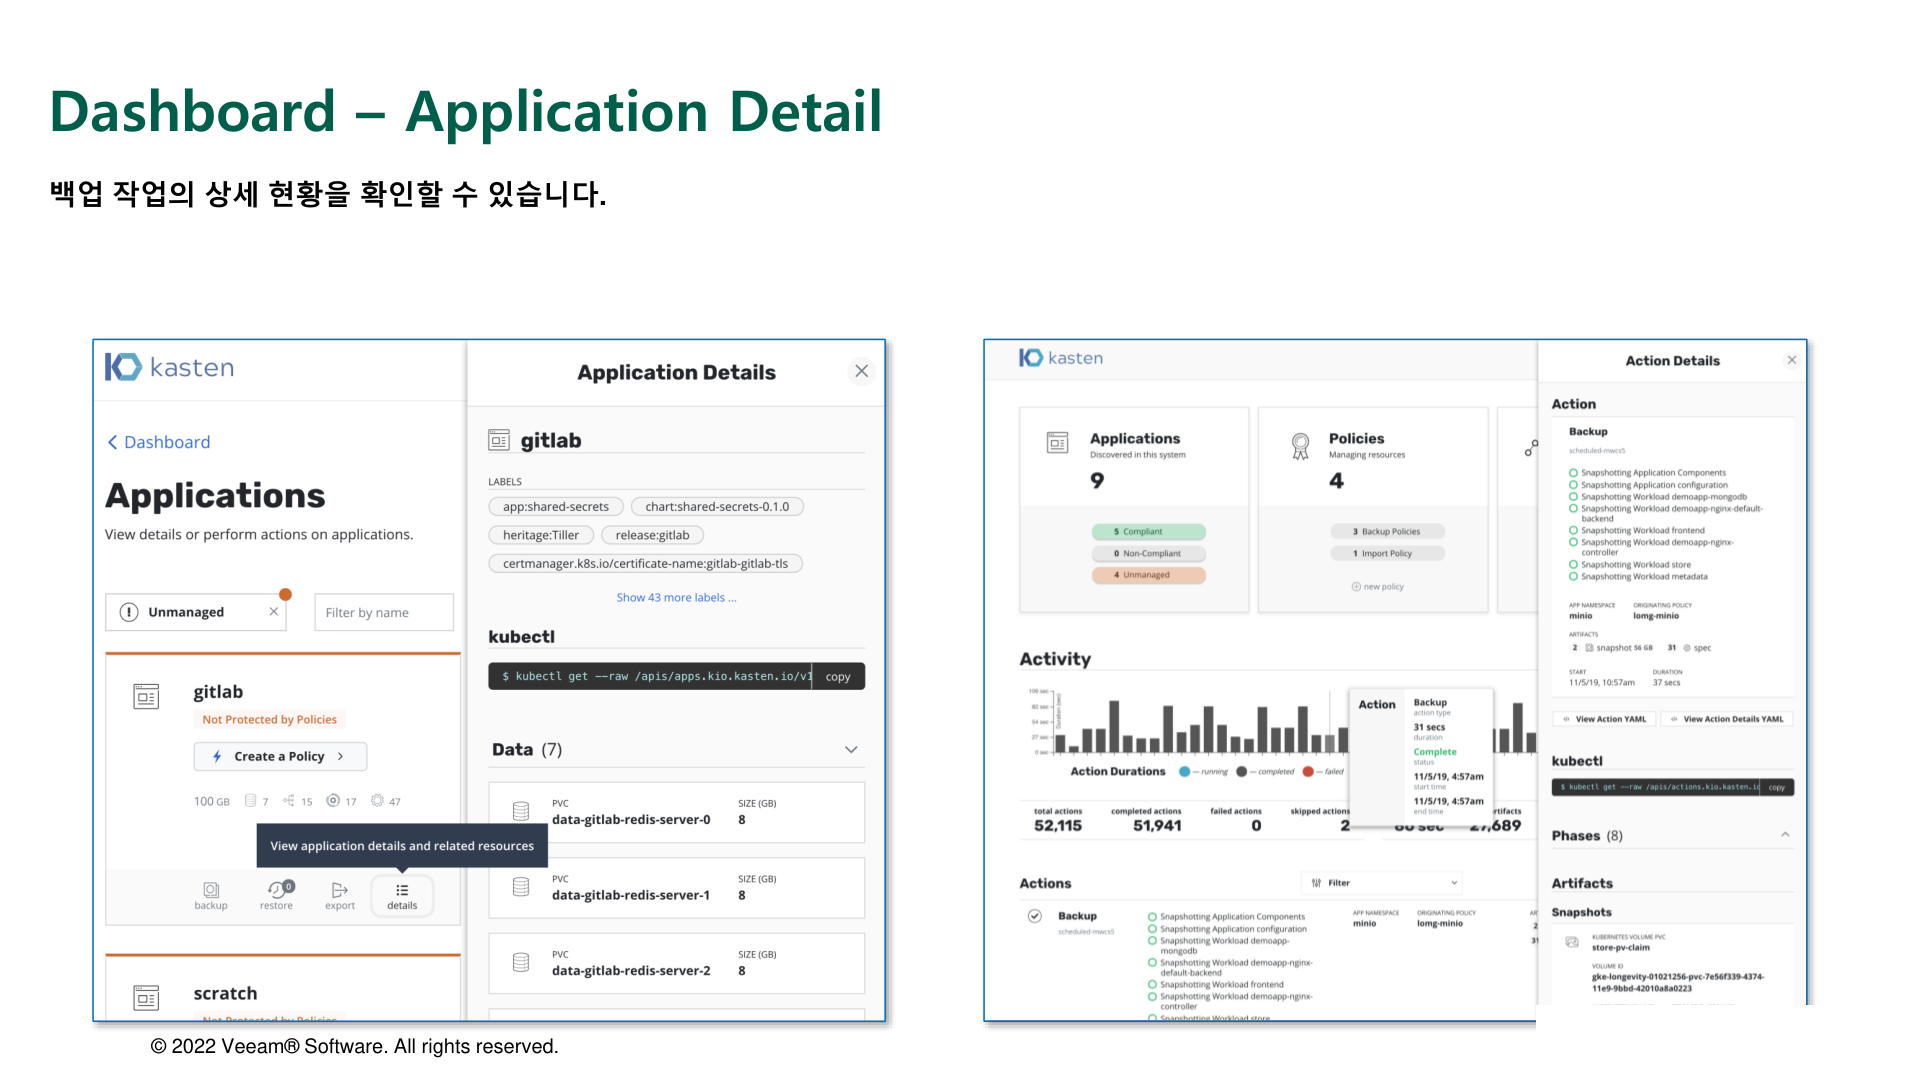Viewport: 1920px width, 1080px height.
Task: Collapse the Data (7) section
Action: [851, 750]
